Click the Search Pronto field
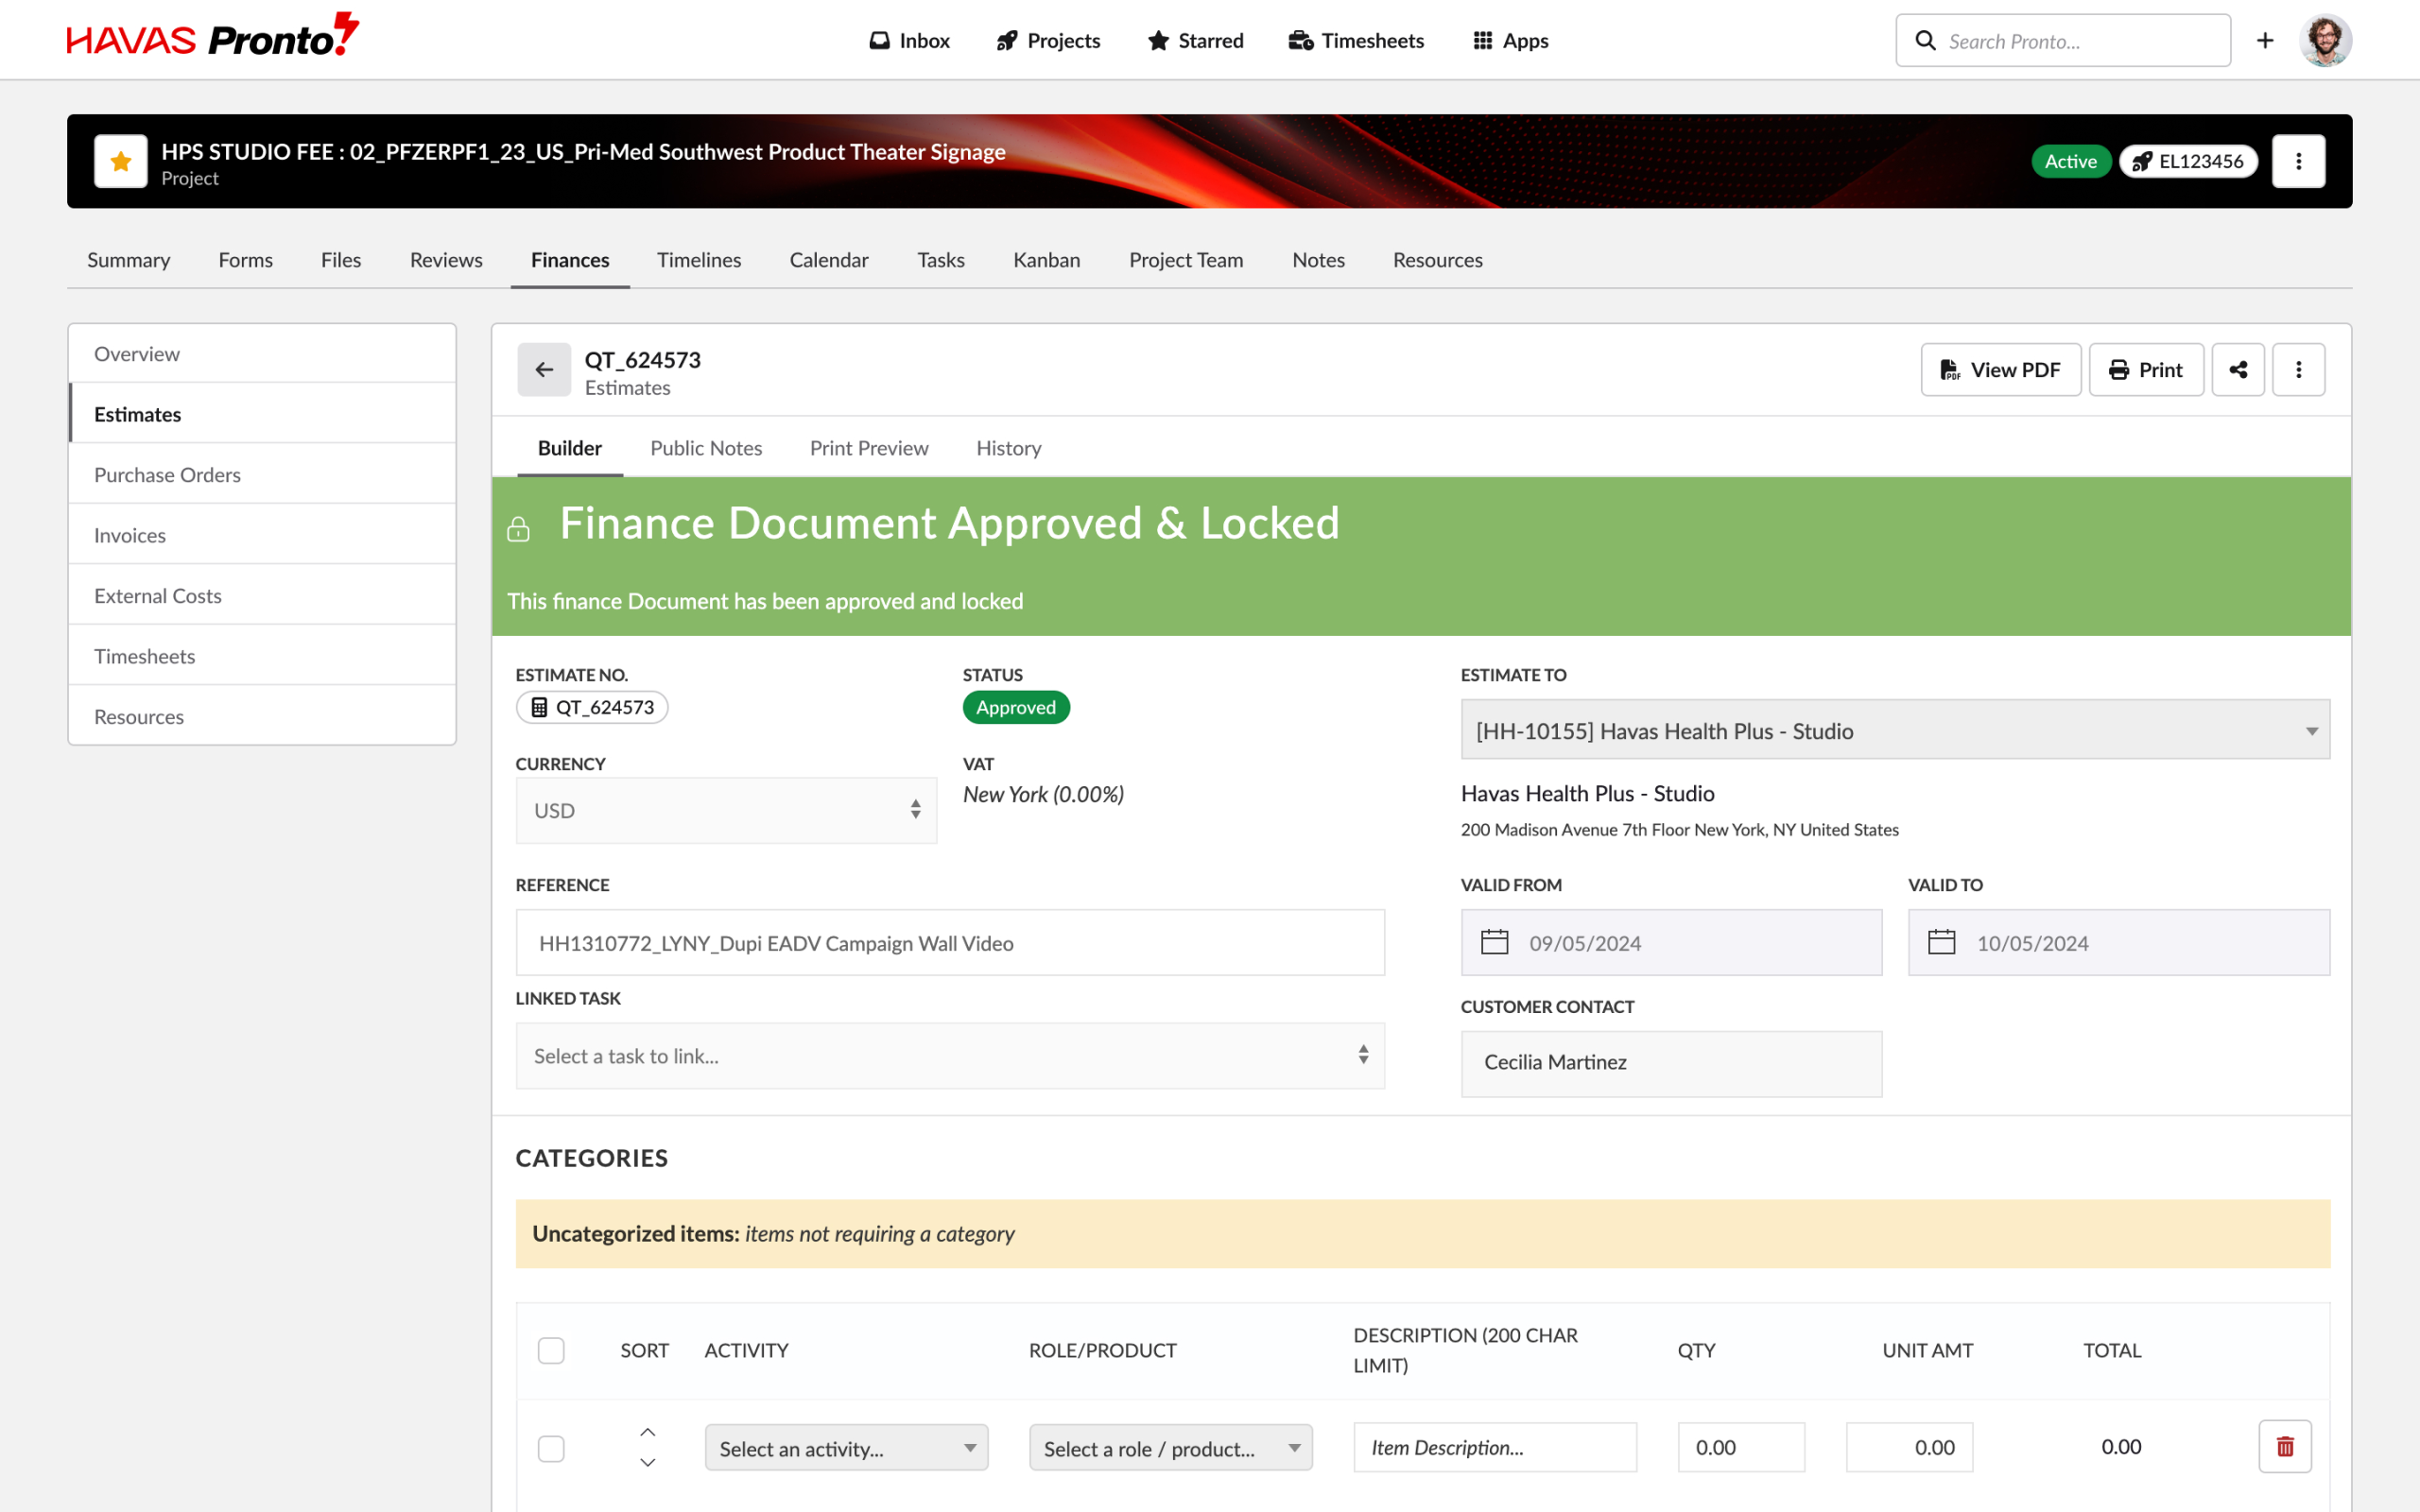 pyautogui.click(x=2062, y=41)
